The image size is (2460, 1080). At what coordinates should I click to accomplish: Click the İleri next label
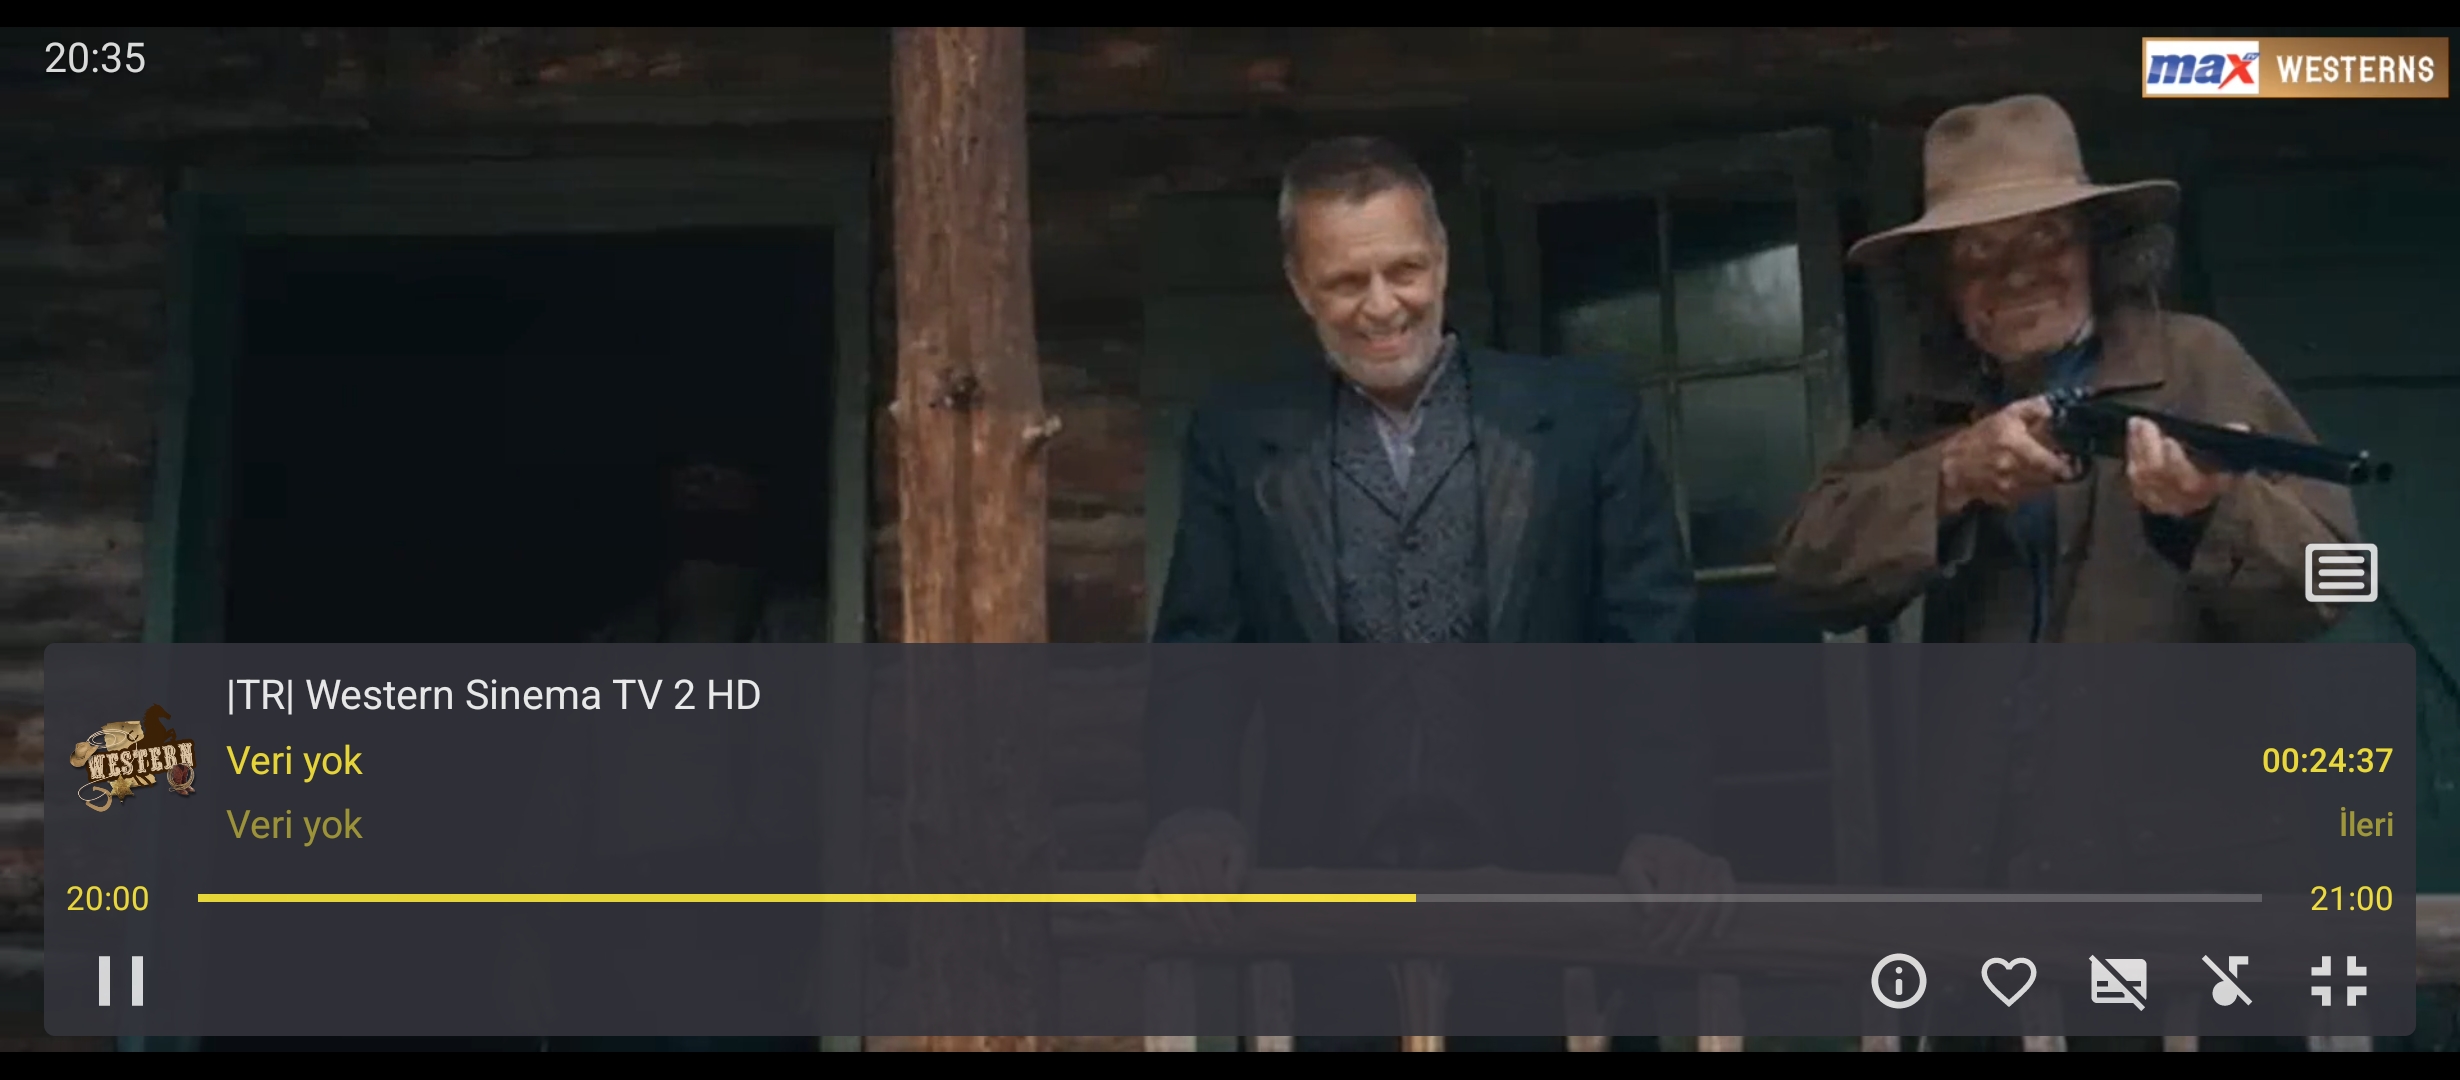pyautogui.click(x=2366, y=824)
